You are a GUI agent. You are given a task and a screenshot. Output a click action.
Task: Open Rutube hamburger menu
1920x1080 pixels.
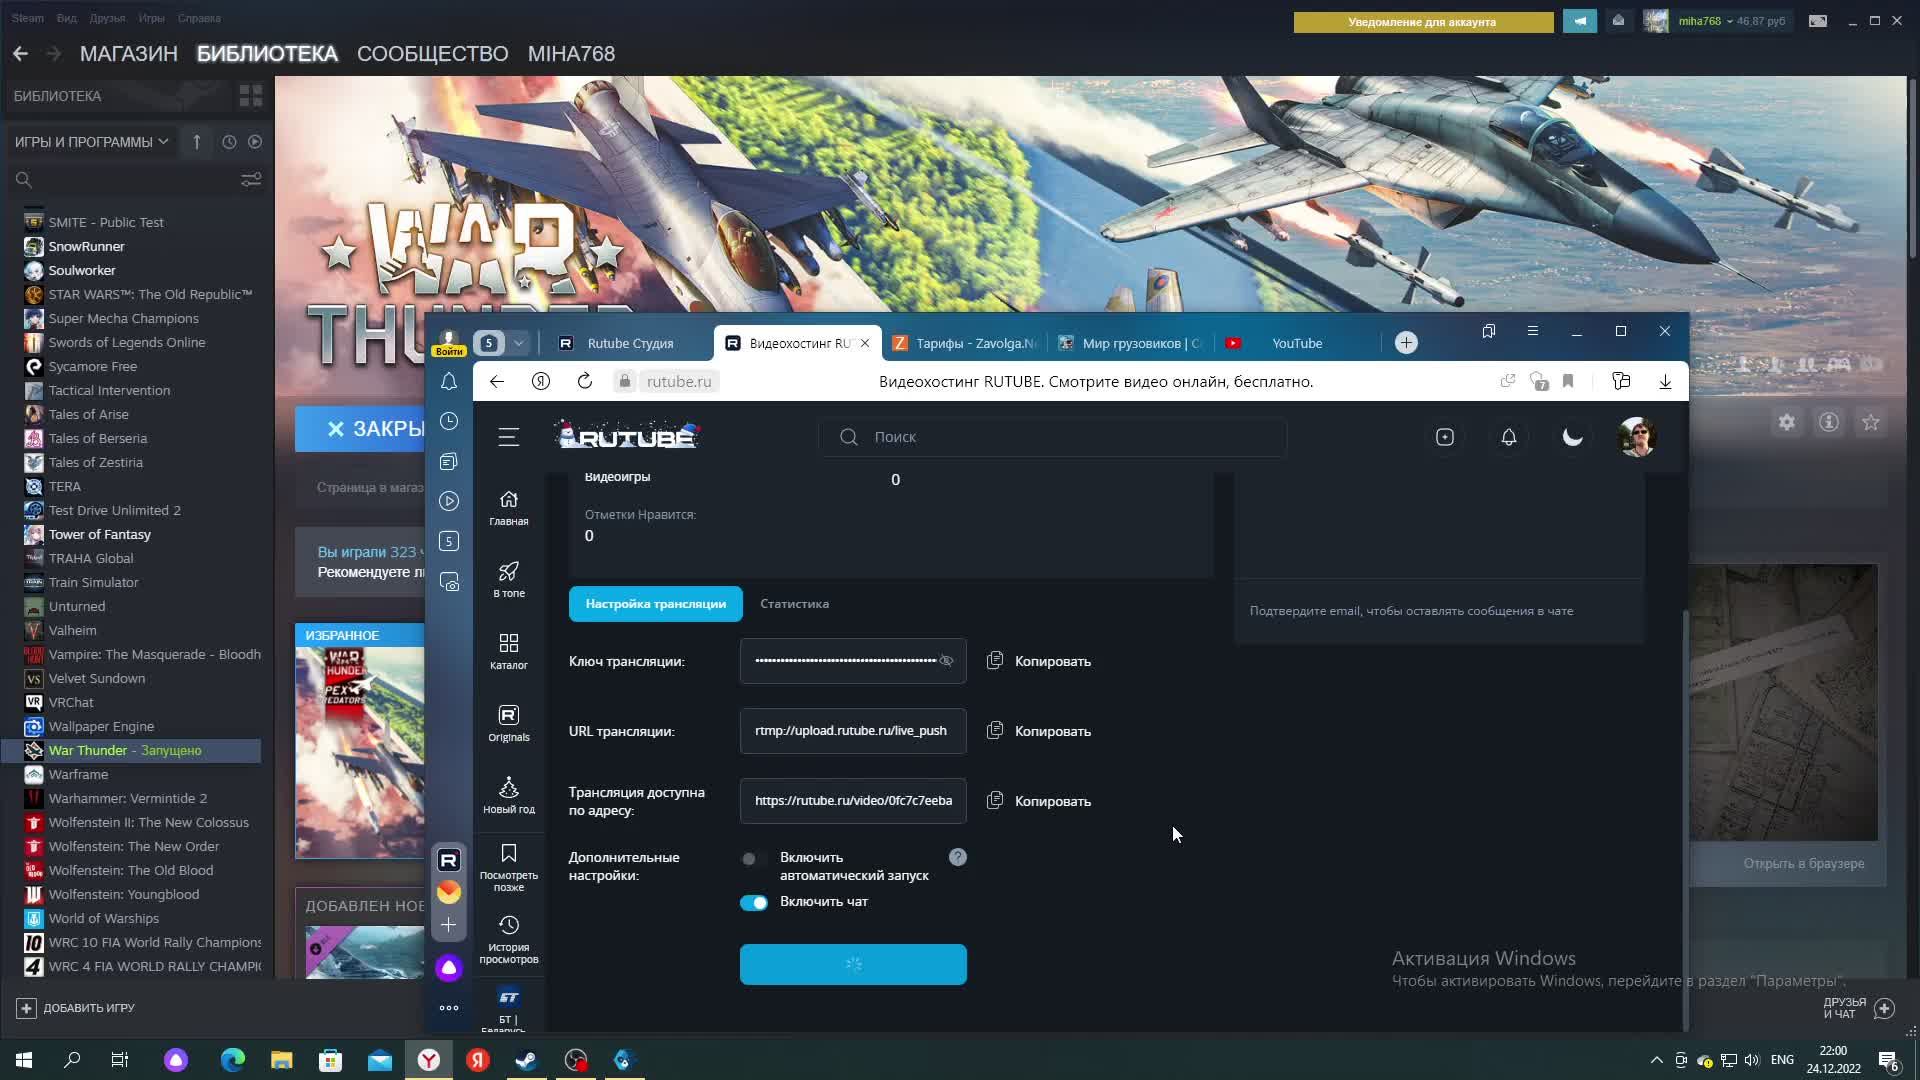(x=508, y=437)
